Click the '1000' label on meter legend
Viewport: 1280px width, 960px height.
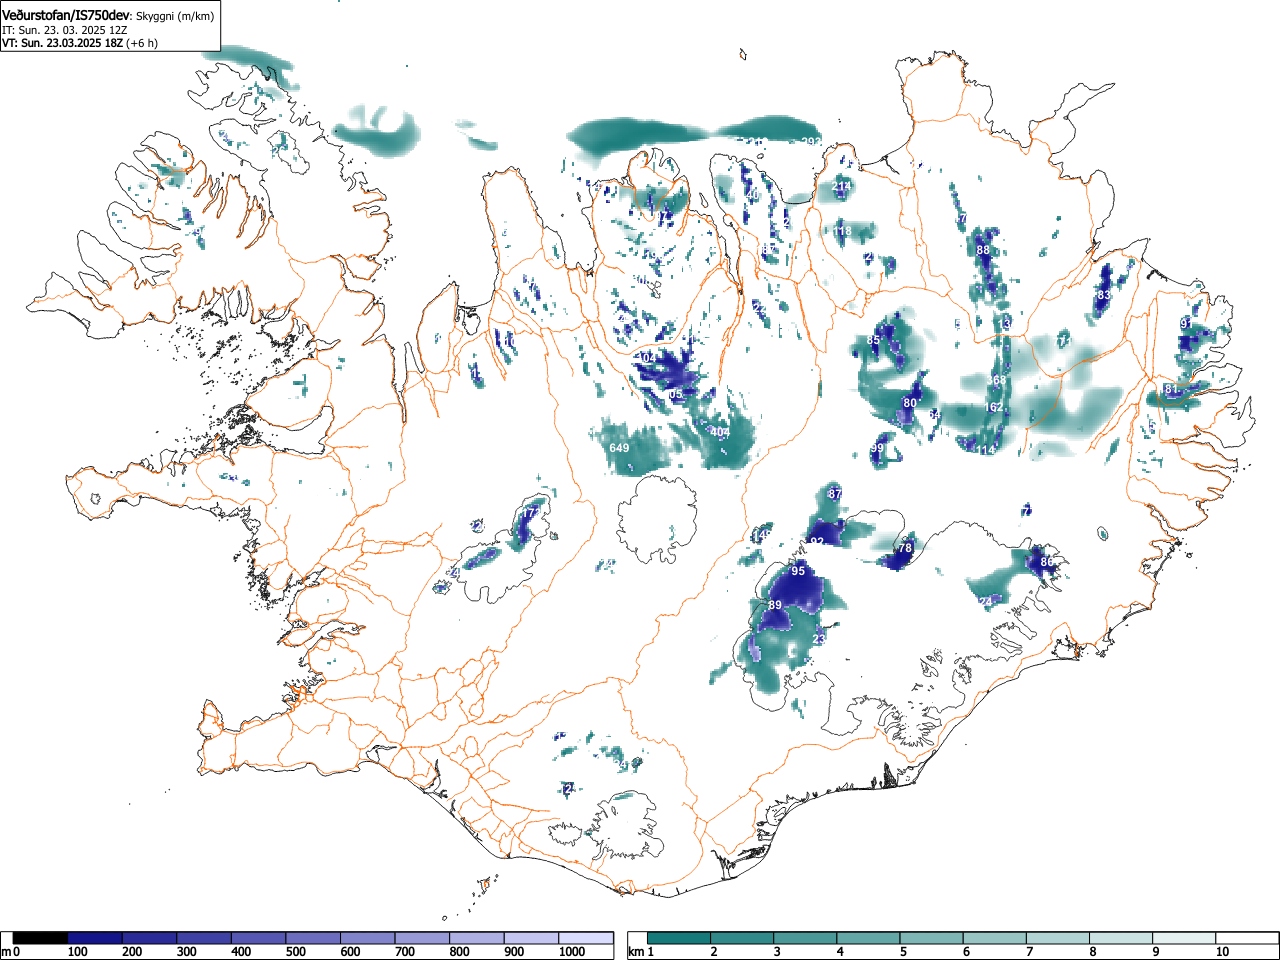coord(571,952)
